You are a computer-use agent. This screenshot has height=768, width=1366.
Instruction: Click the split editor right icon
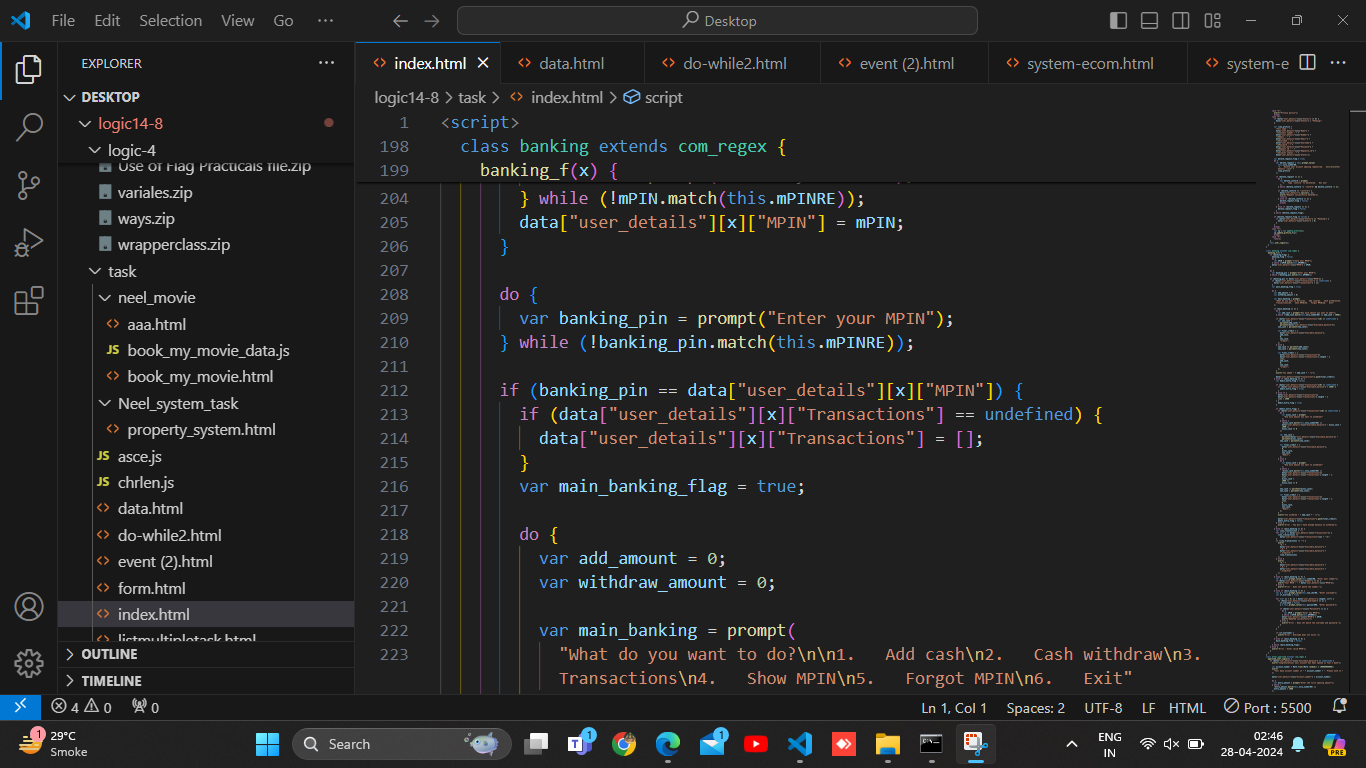coord(1306,63)
